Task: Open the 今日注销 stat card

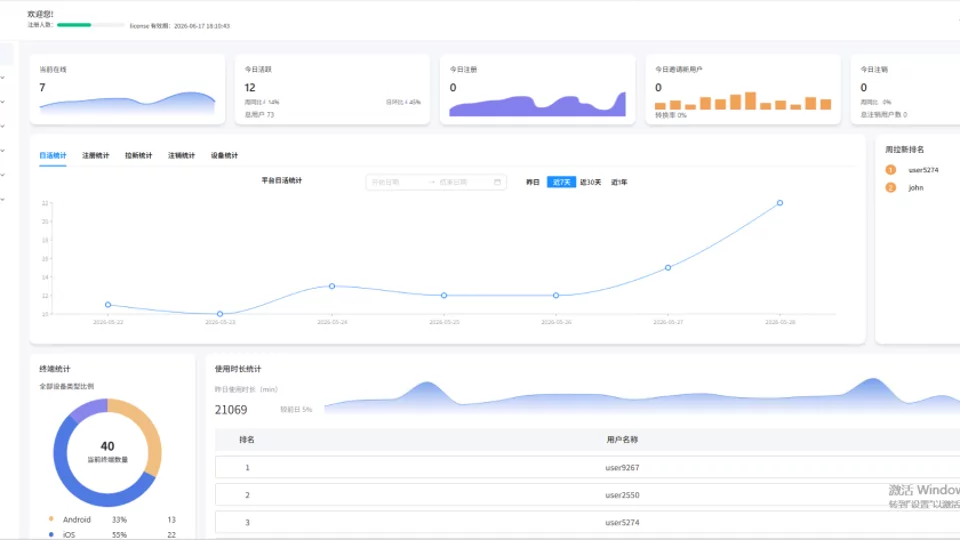Action: (x=906, y=89)
